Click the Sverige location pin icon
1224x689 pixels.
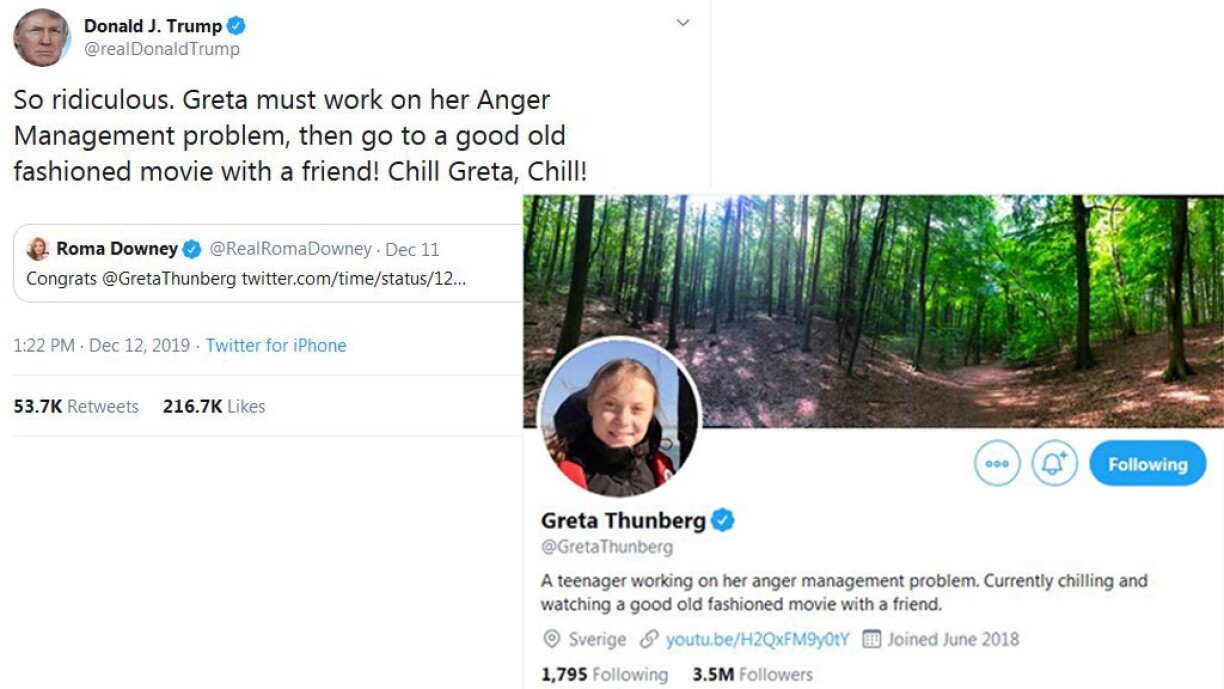point(551,639)
